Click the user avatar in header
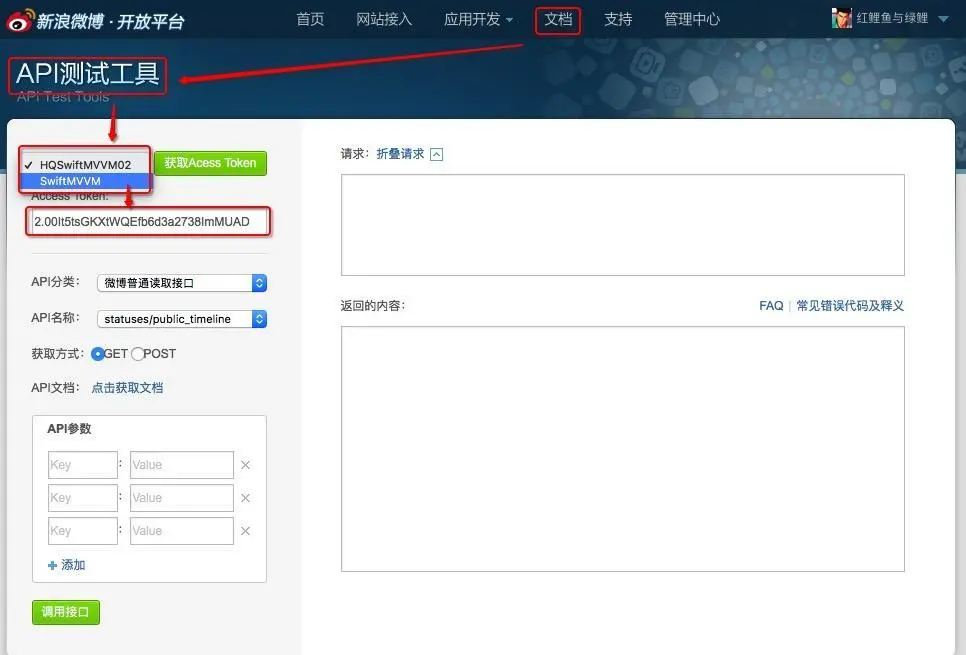This screenshot has width=966, height=655. point(841,18)
